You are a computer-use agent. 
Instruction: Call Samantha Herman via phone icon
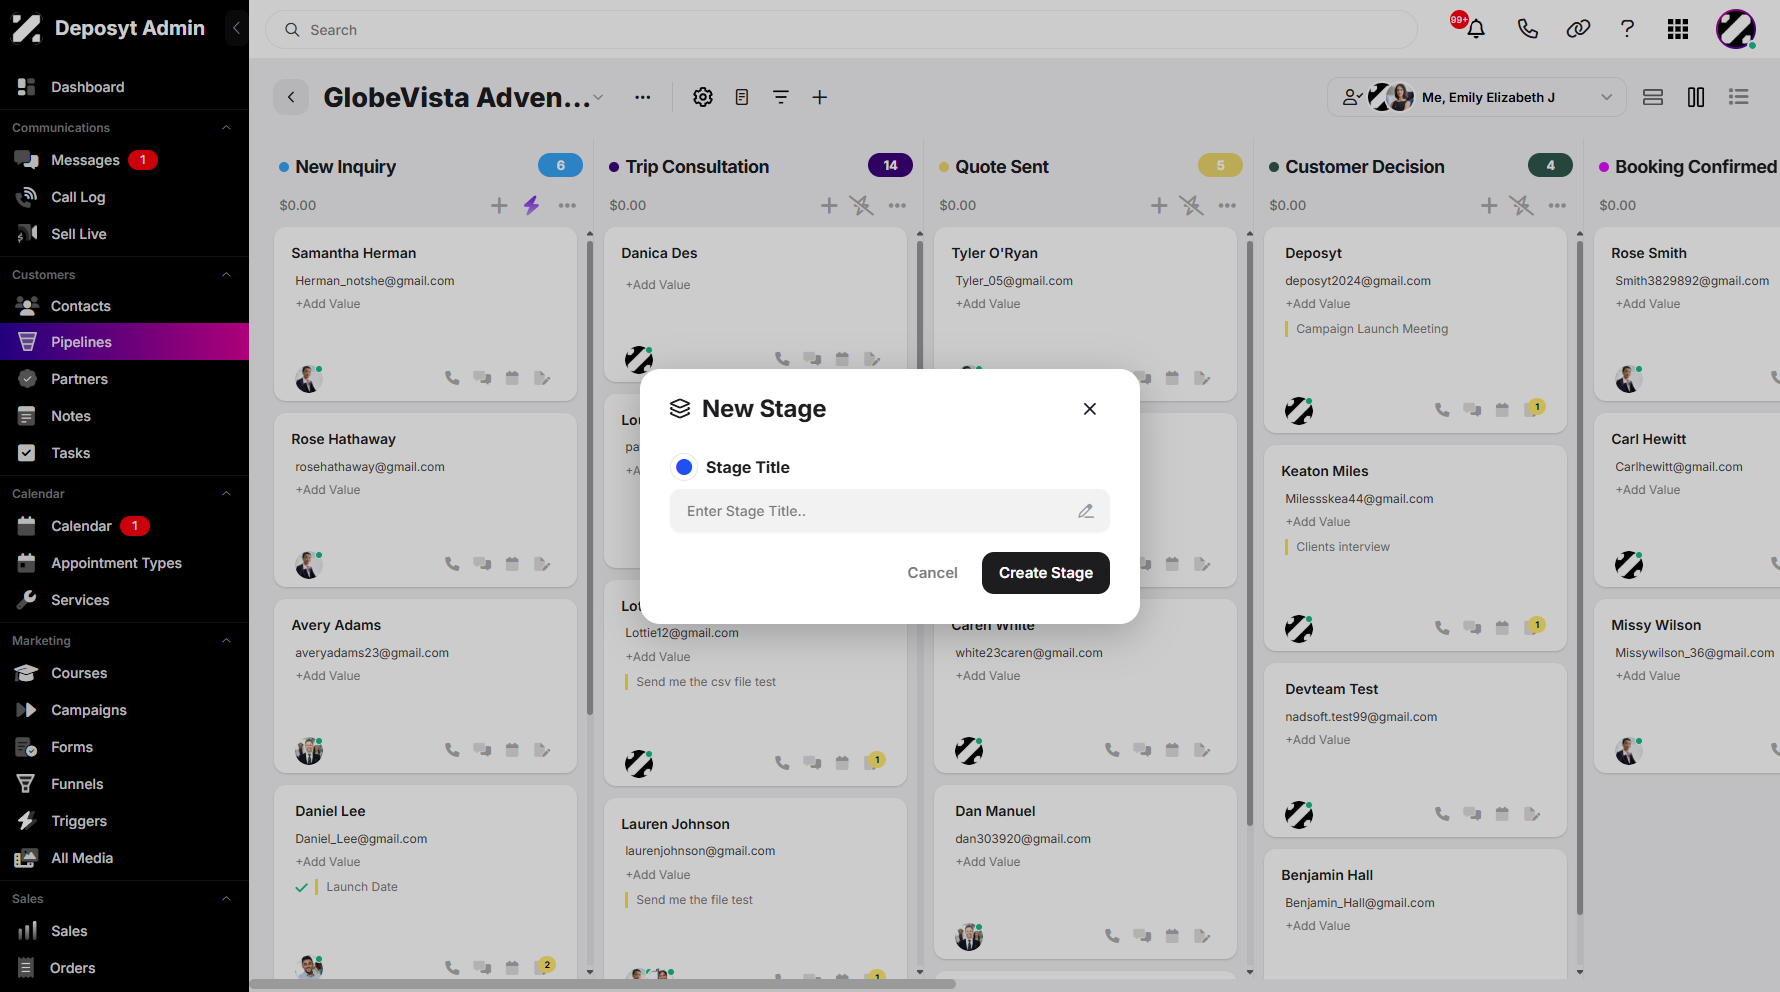[x=452, y=378]
